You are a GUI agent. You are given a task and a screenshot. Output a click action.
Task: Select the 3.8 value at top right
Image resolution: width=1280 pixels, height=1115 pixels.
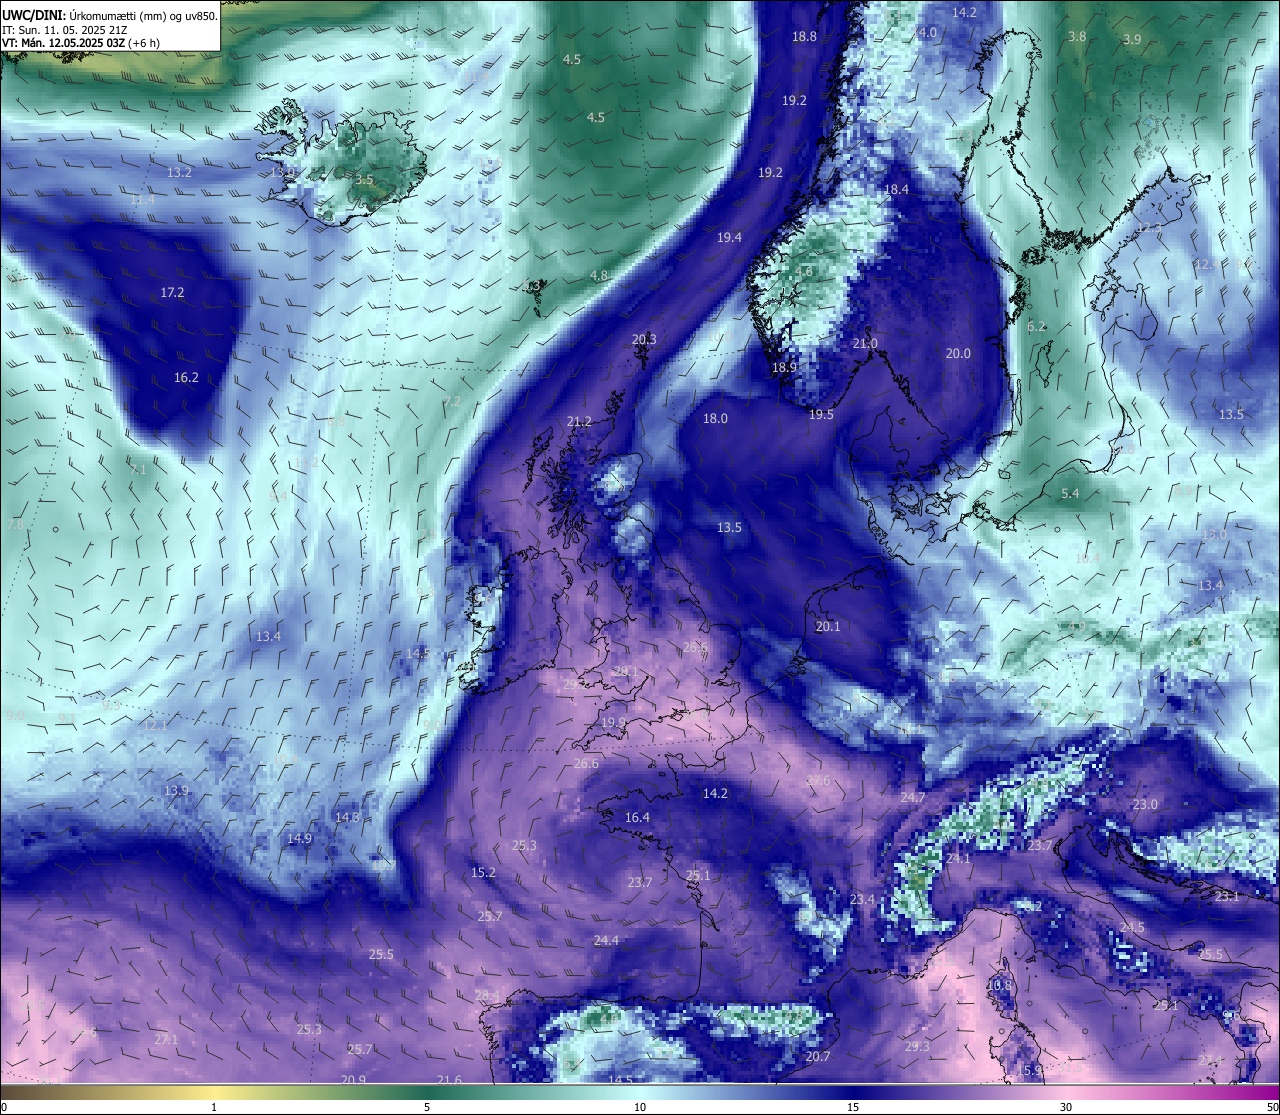[x=1077, y=37]
